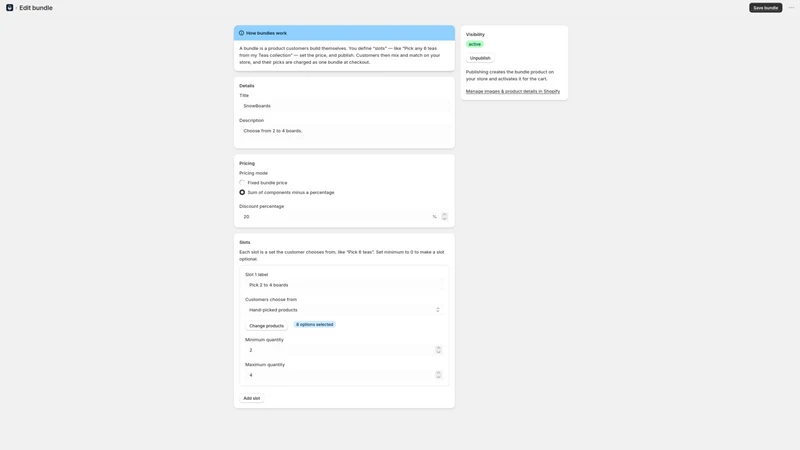This screenshot has width=800, height=450.
Task: Adjust the Maximum quantity stepper arrows
Action: [438, 375]
